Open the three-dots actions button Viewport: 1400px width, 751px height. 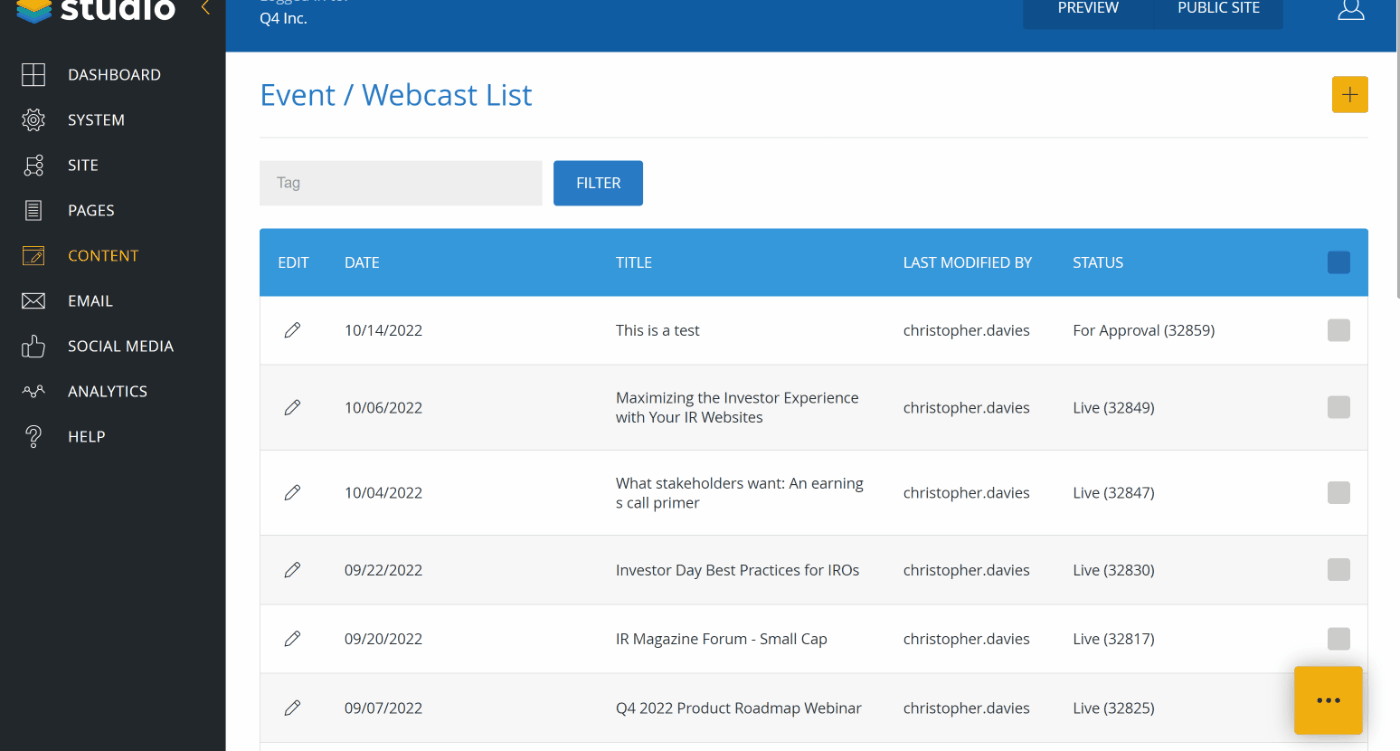[1328, 700]
